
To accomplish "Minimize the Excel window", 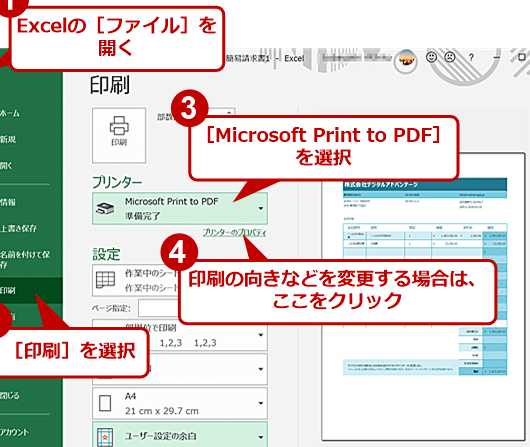I will click(x=497, y=57).
